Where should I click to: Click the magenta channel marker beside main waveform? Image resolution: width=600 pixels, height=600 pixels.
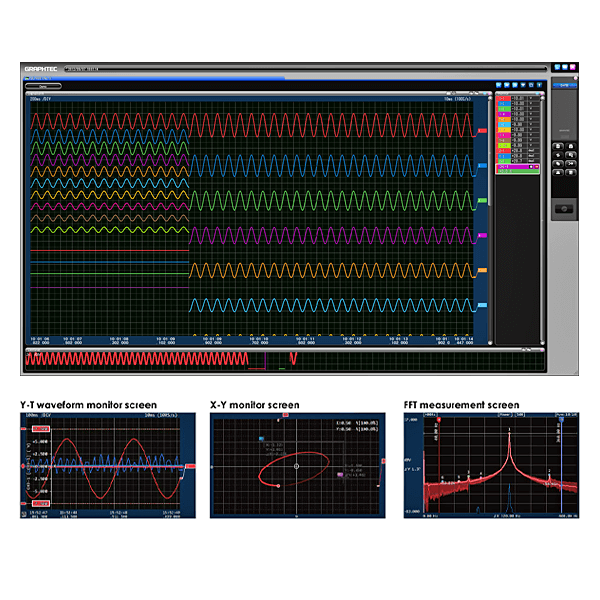click(482, 236)
